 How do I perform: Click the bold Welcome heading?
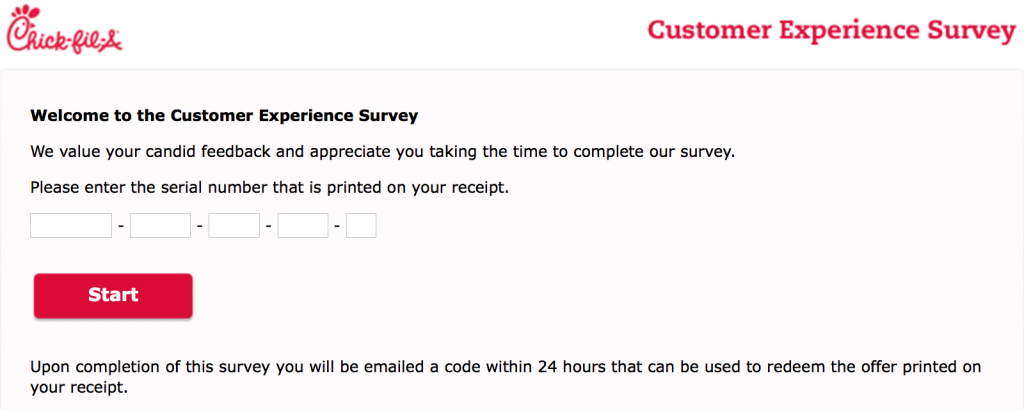[x=224, y=116]
